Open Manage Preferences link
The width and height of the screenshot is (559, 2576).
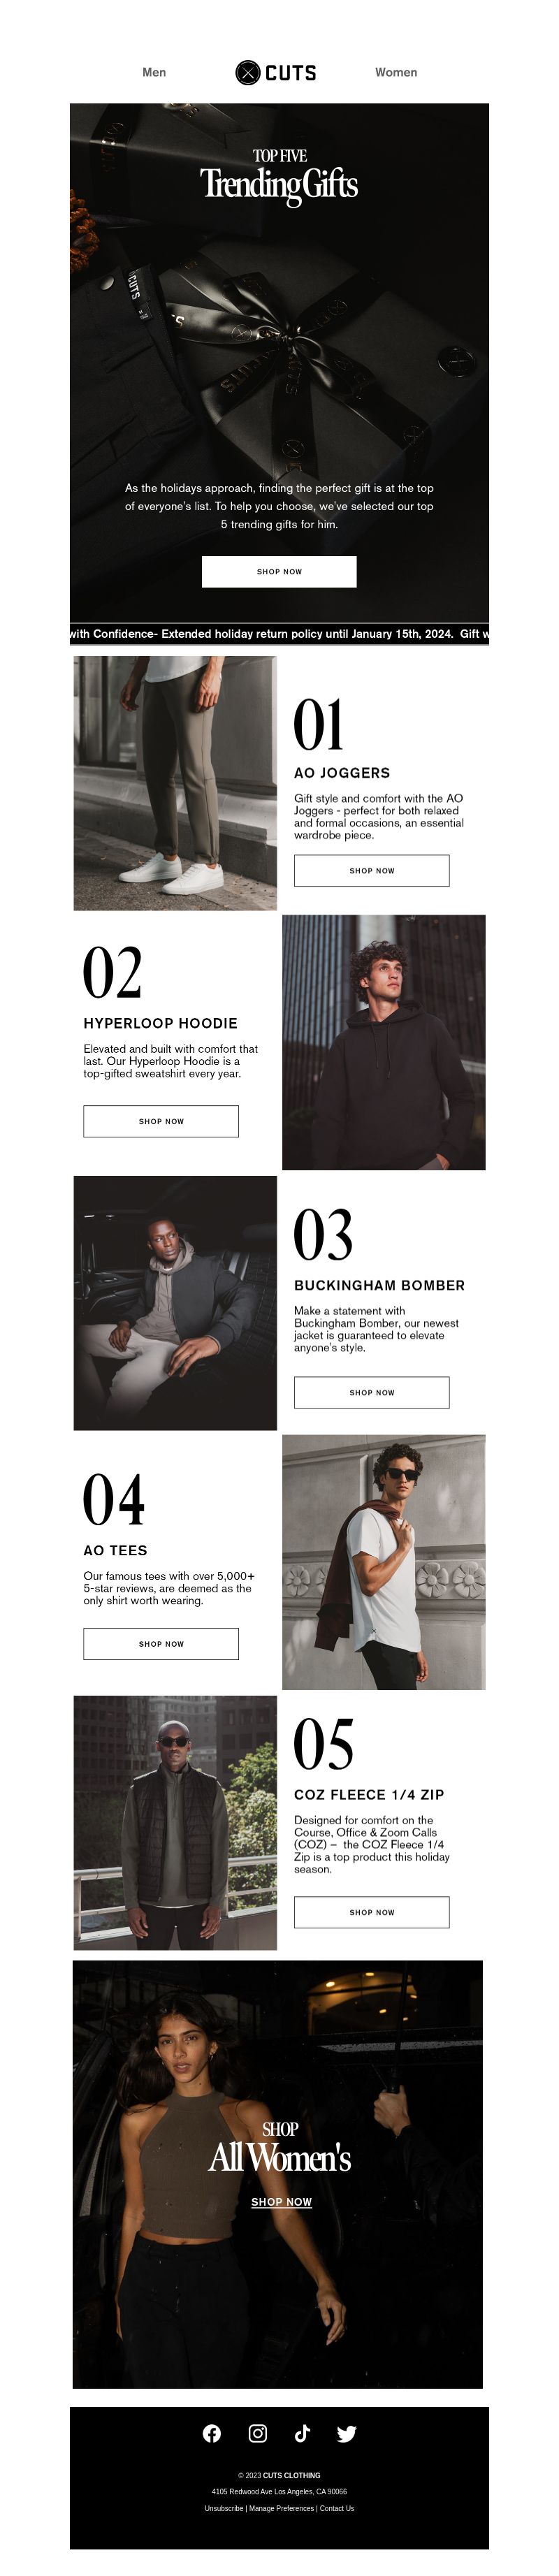(281, 2508)
